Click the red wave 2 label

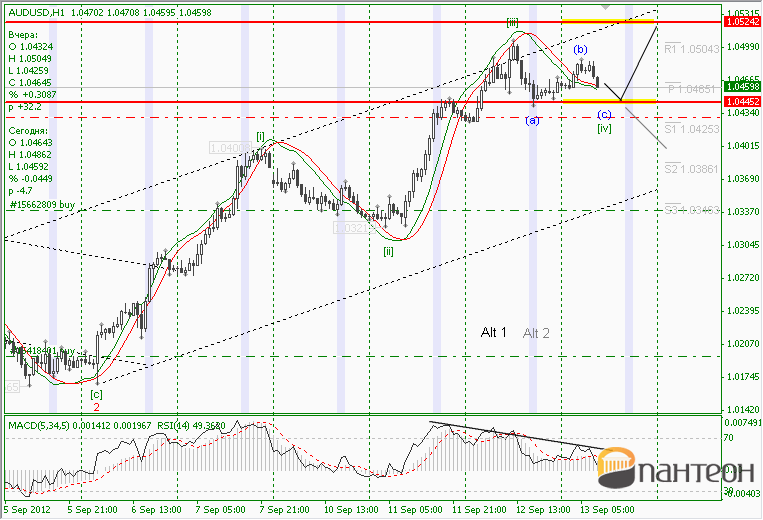[x=96, y=407]
